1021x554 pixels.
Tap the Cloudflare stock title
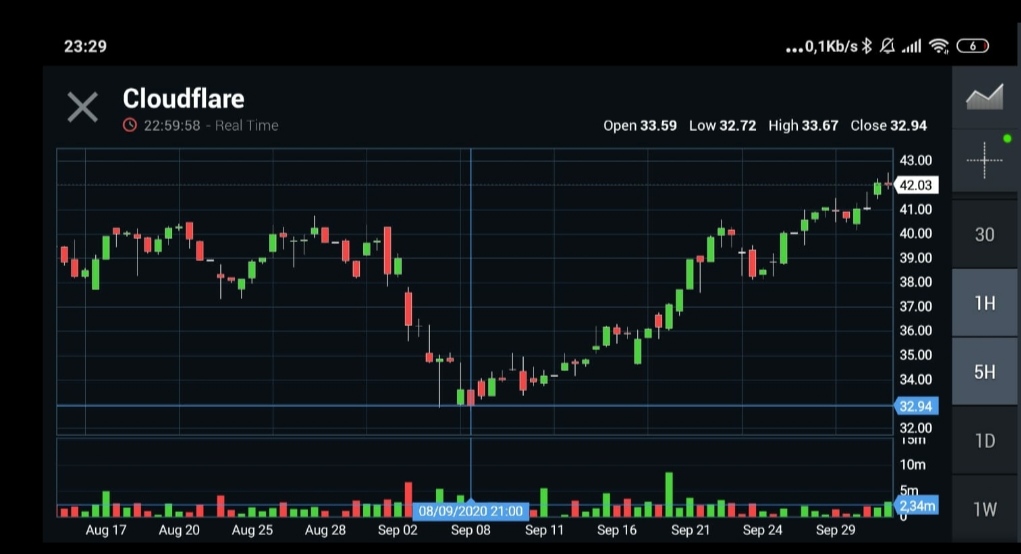[x=183, y=99]
